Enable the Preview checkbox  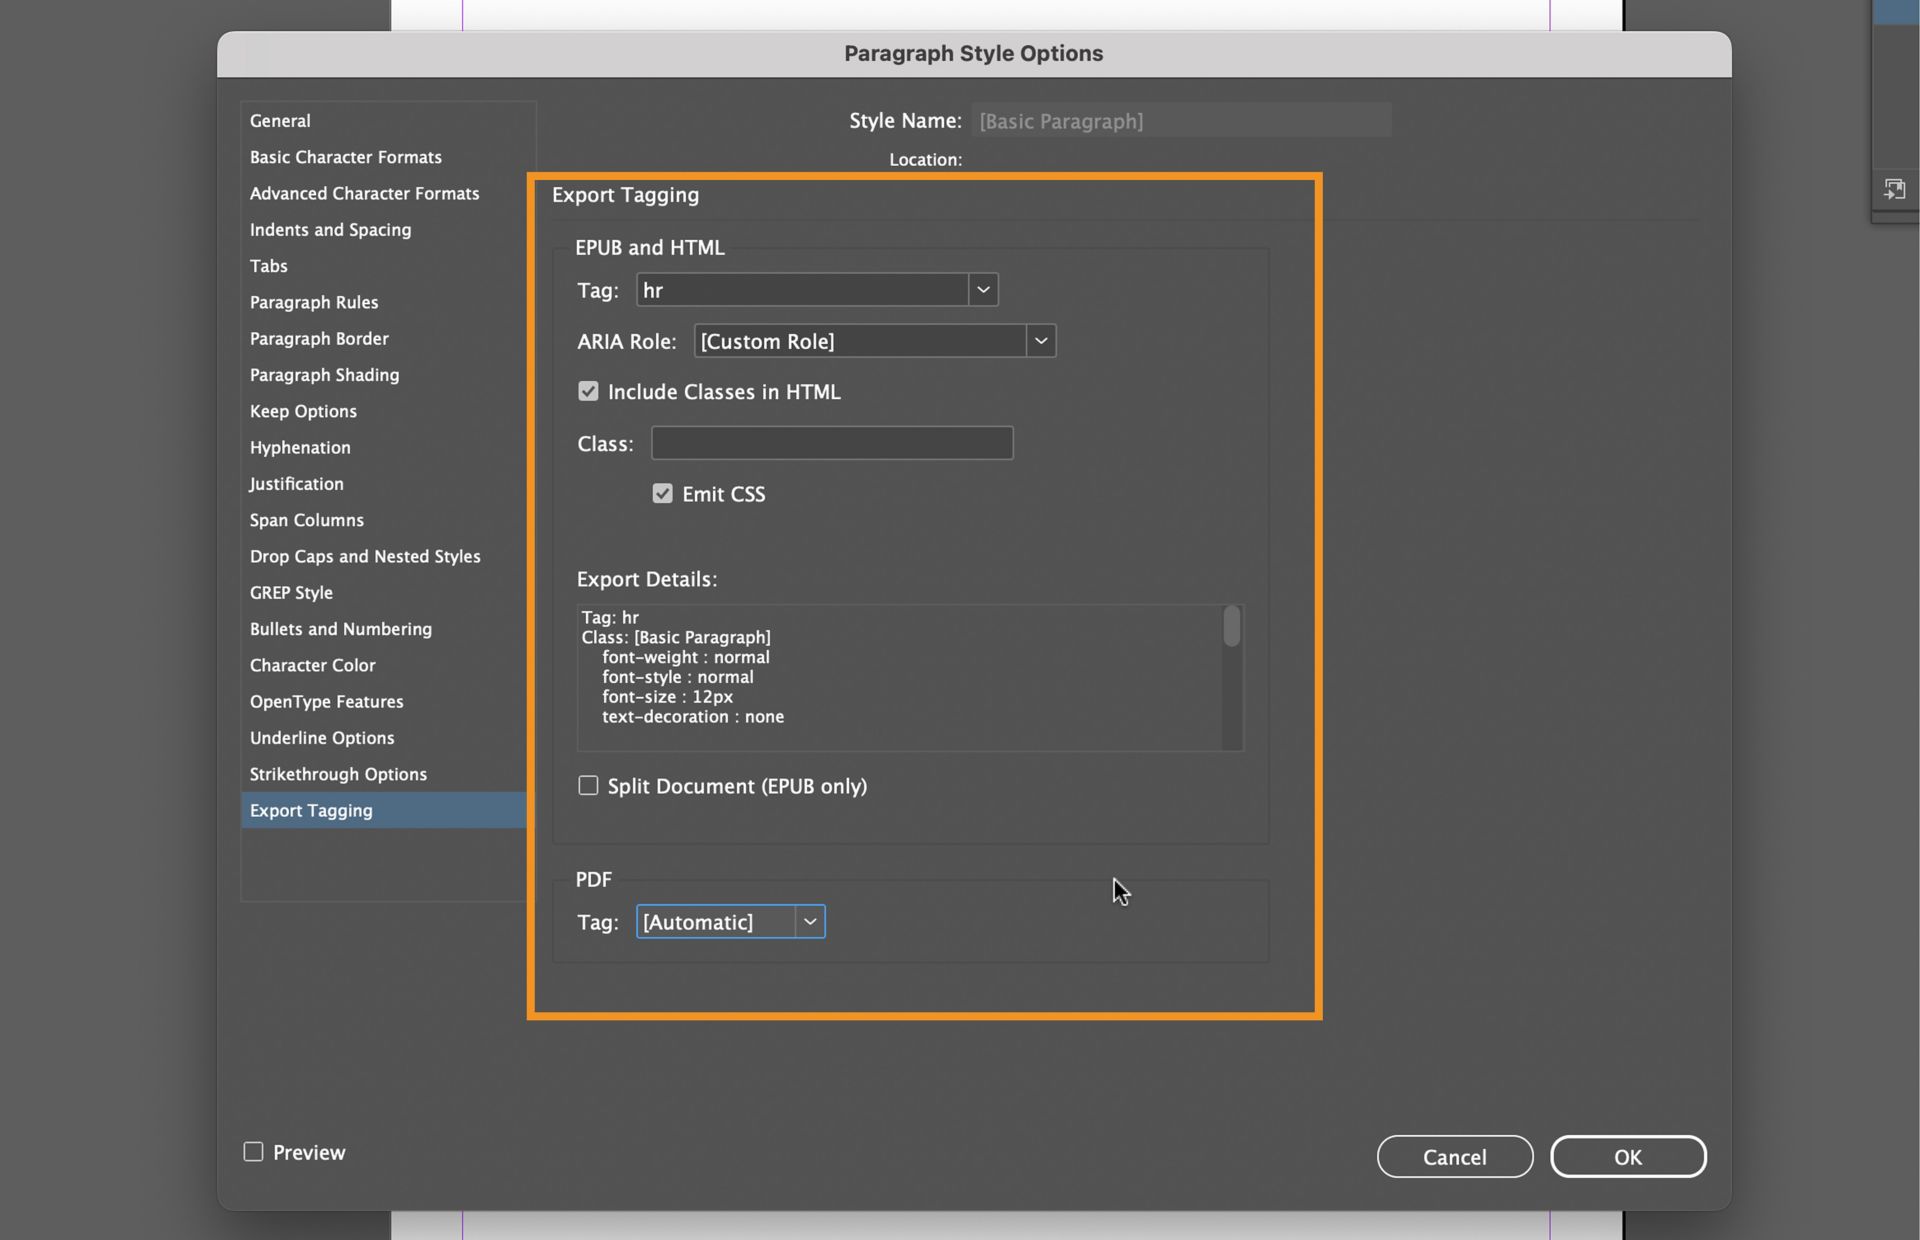[254, 1152]
